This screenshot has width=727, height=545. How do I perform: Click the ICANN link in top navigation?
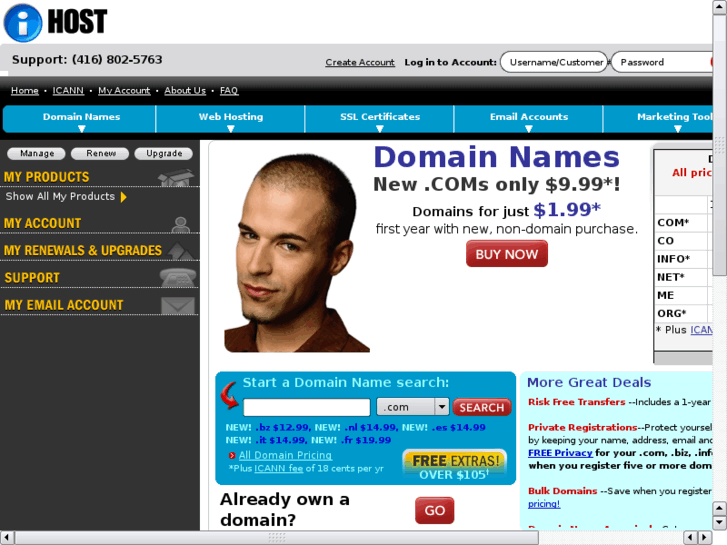click(68, 90)
